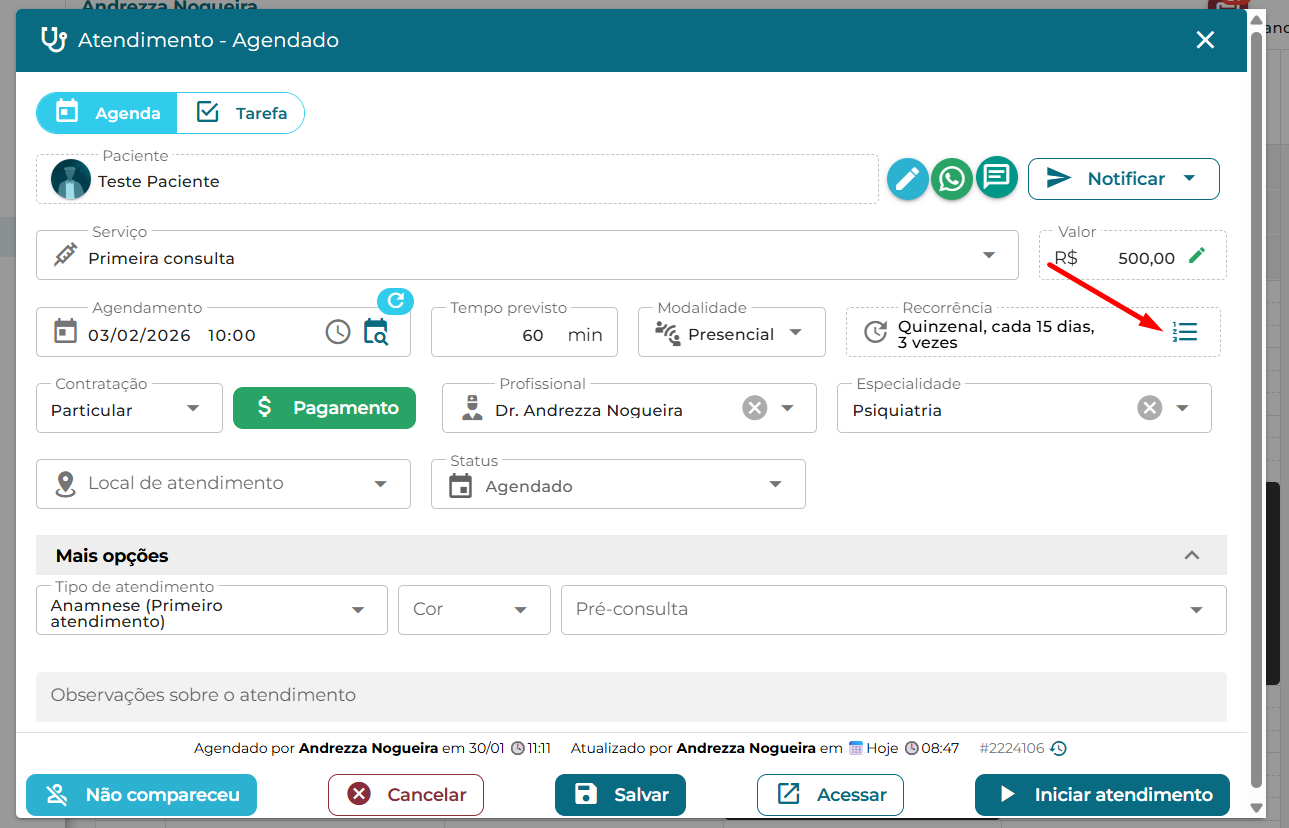Click the green message chat icon
Screen dimensions: 1289x828
[997, 178]
